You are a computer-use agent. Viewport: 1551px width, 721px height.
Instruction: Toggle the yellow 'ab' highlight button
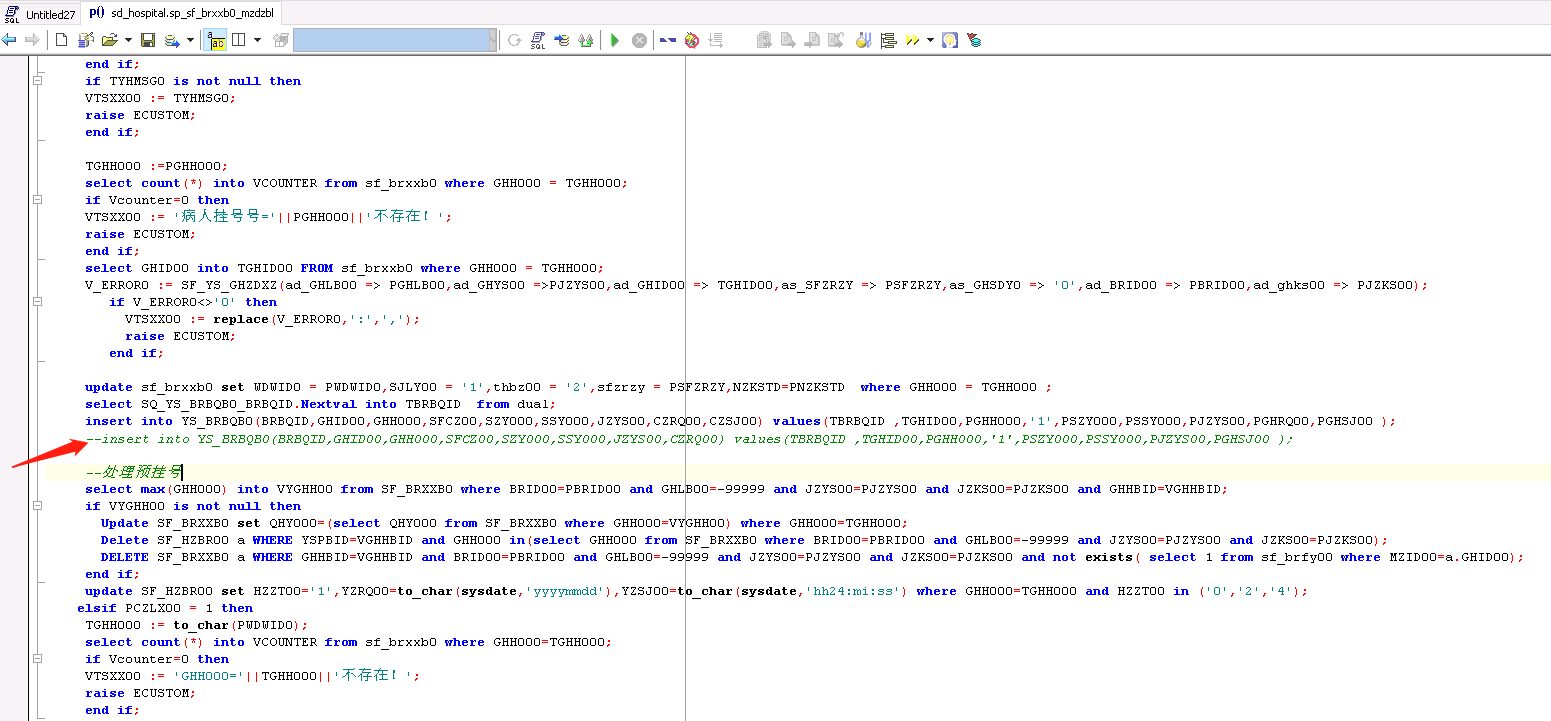click(x=216, y=40)
